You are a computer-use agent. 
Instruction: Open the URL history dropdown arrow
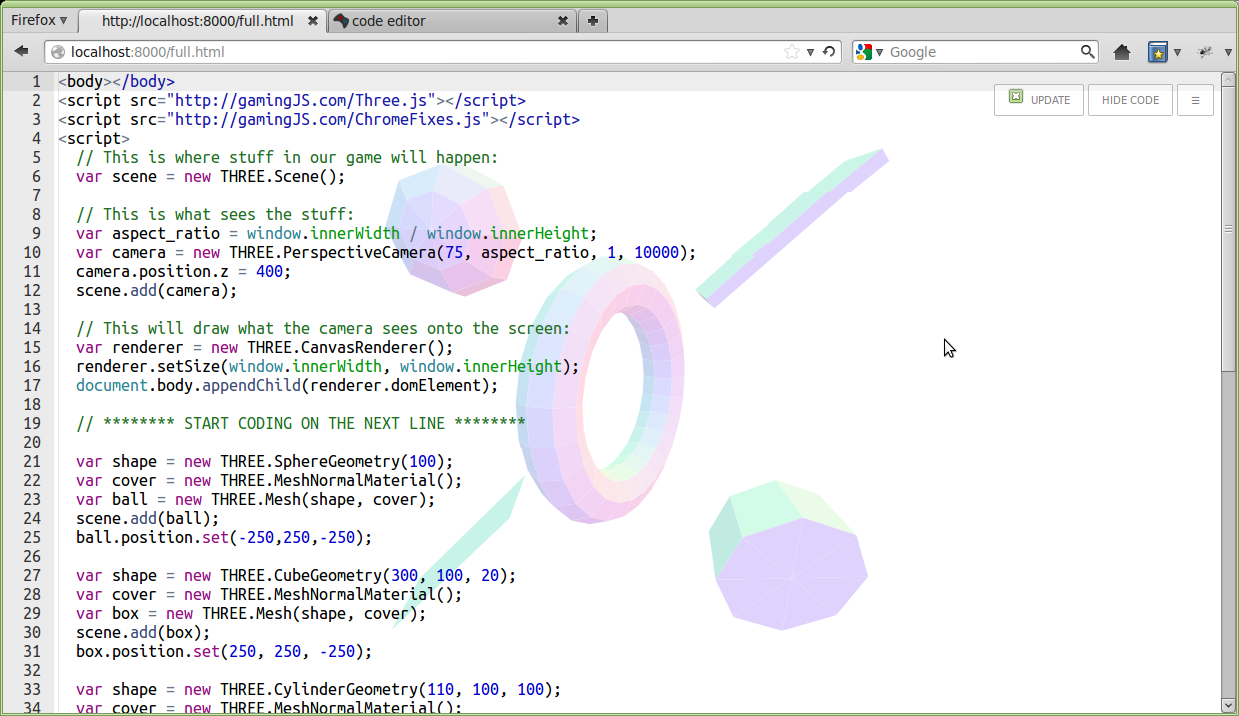811,52
